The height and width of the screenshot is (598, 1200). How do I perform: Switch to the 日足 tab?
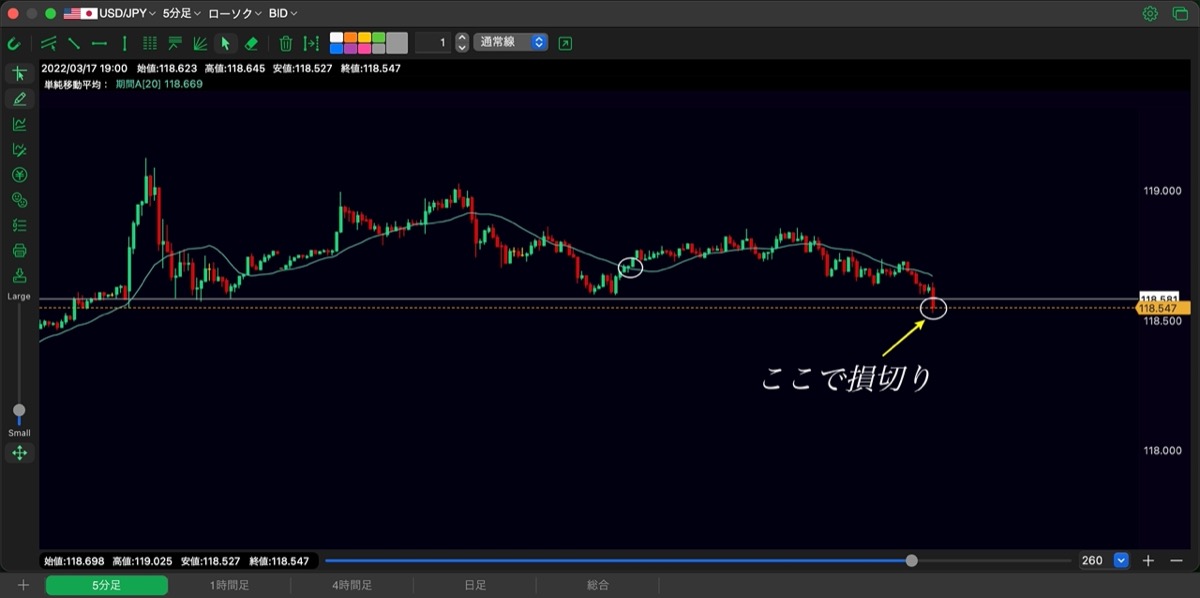(x=475, y=586)
